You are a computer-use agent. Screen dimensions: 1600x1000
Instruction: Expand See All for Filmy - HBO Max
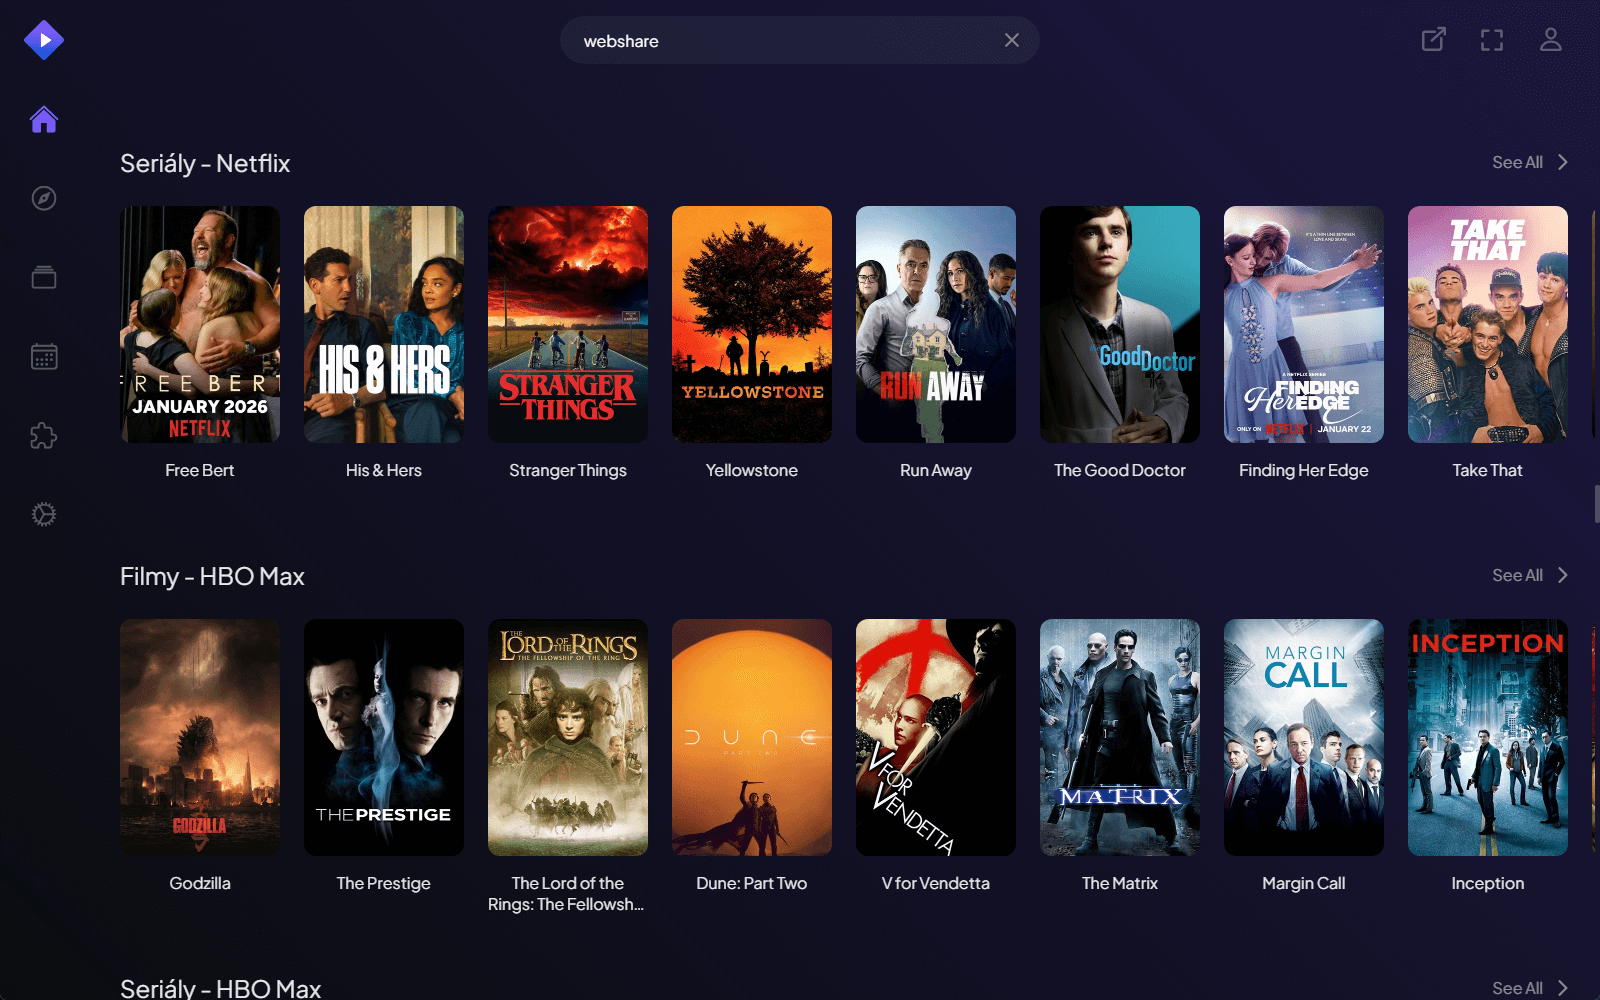1529,575
